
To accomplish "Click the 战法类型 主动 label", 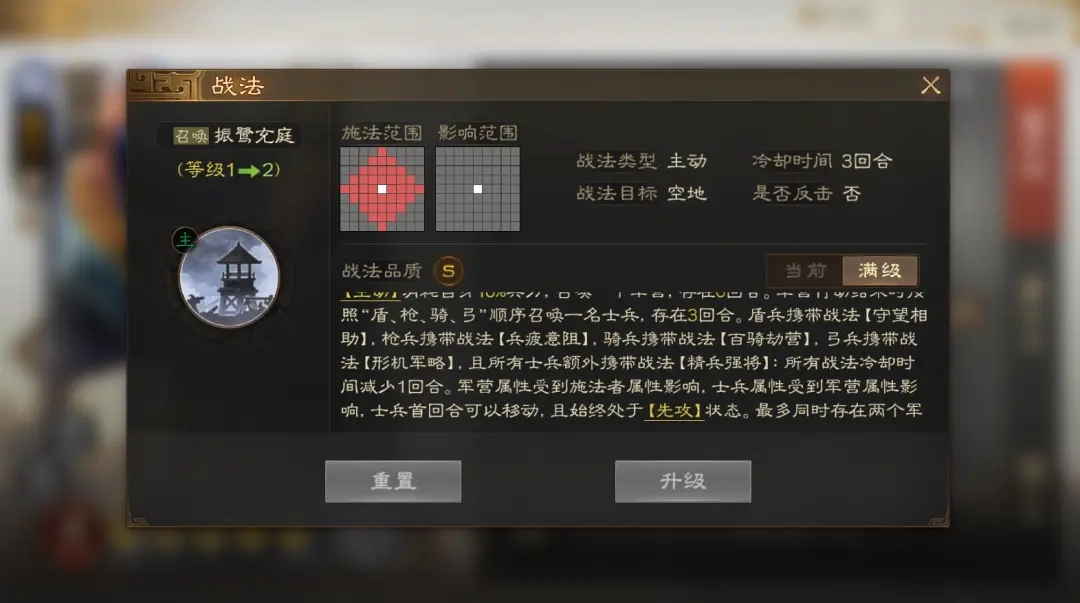I will point(641,161).
